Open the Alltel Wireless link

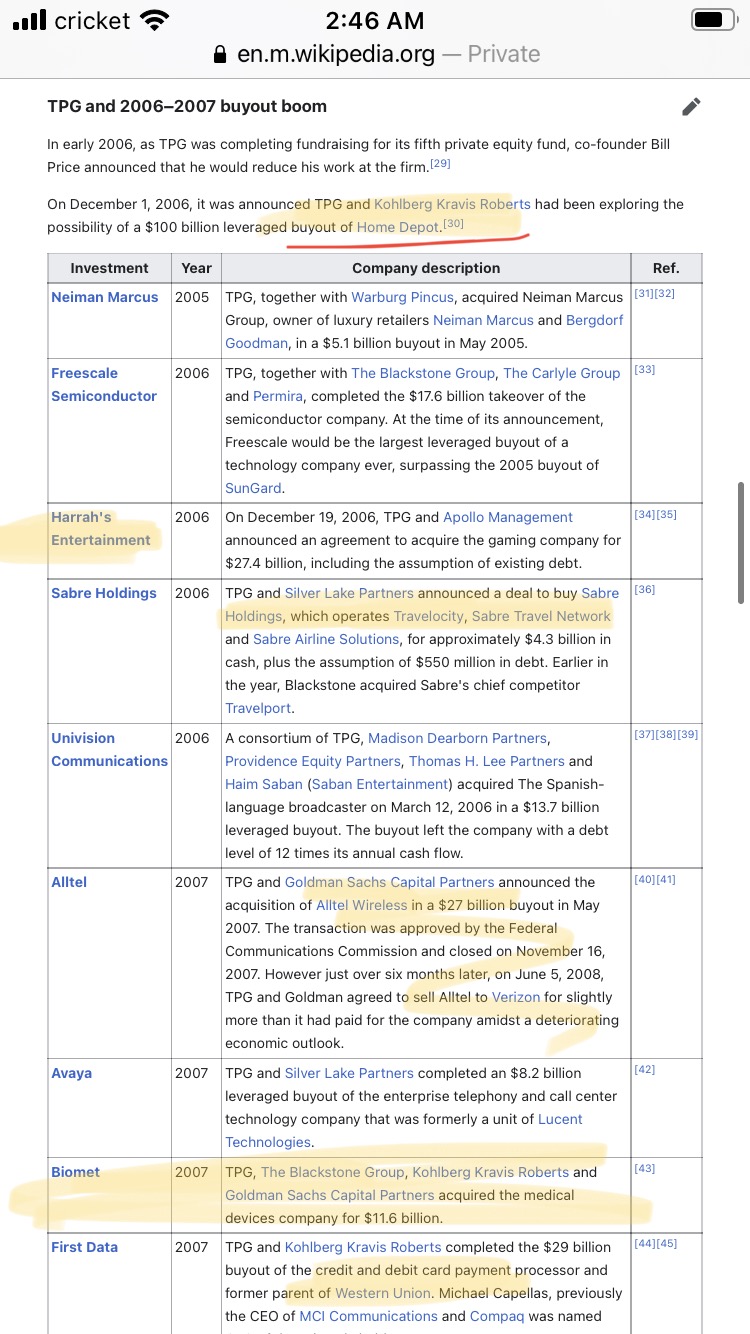pyautogui.click(x=362, y=905)
